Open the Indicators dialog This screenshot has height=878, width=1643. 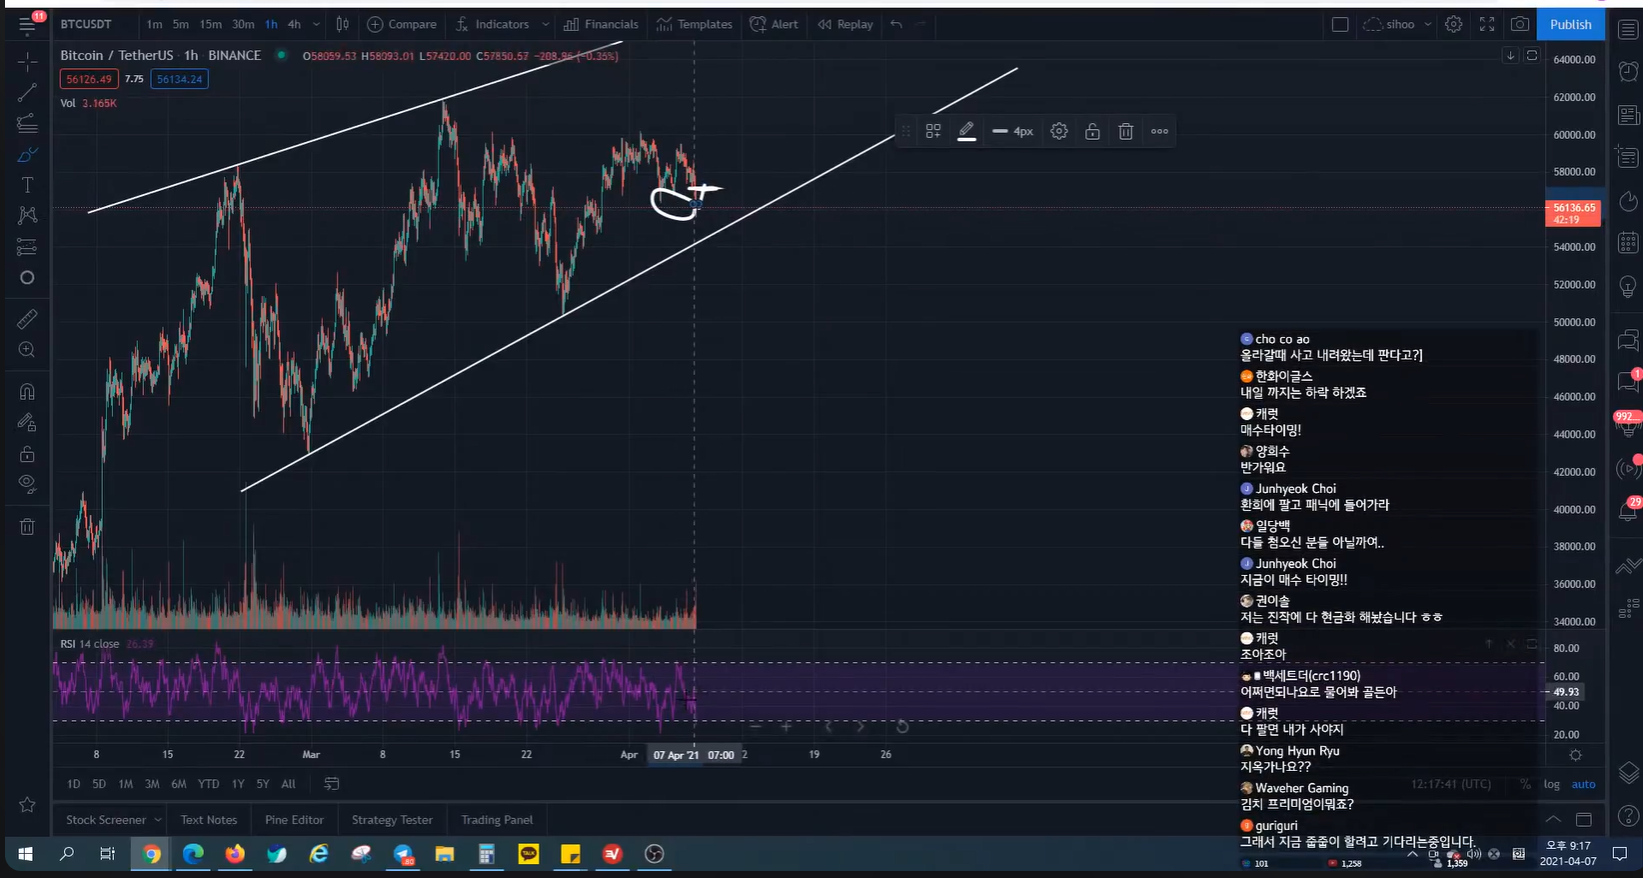493,24
